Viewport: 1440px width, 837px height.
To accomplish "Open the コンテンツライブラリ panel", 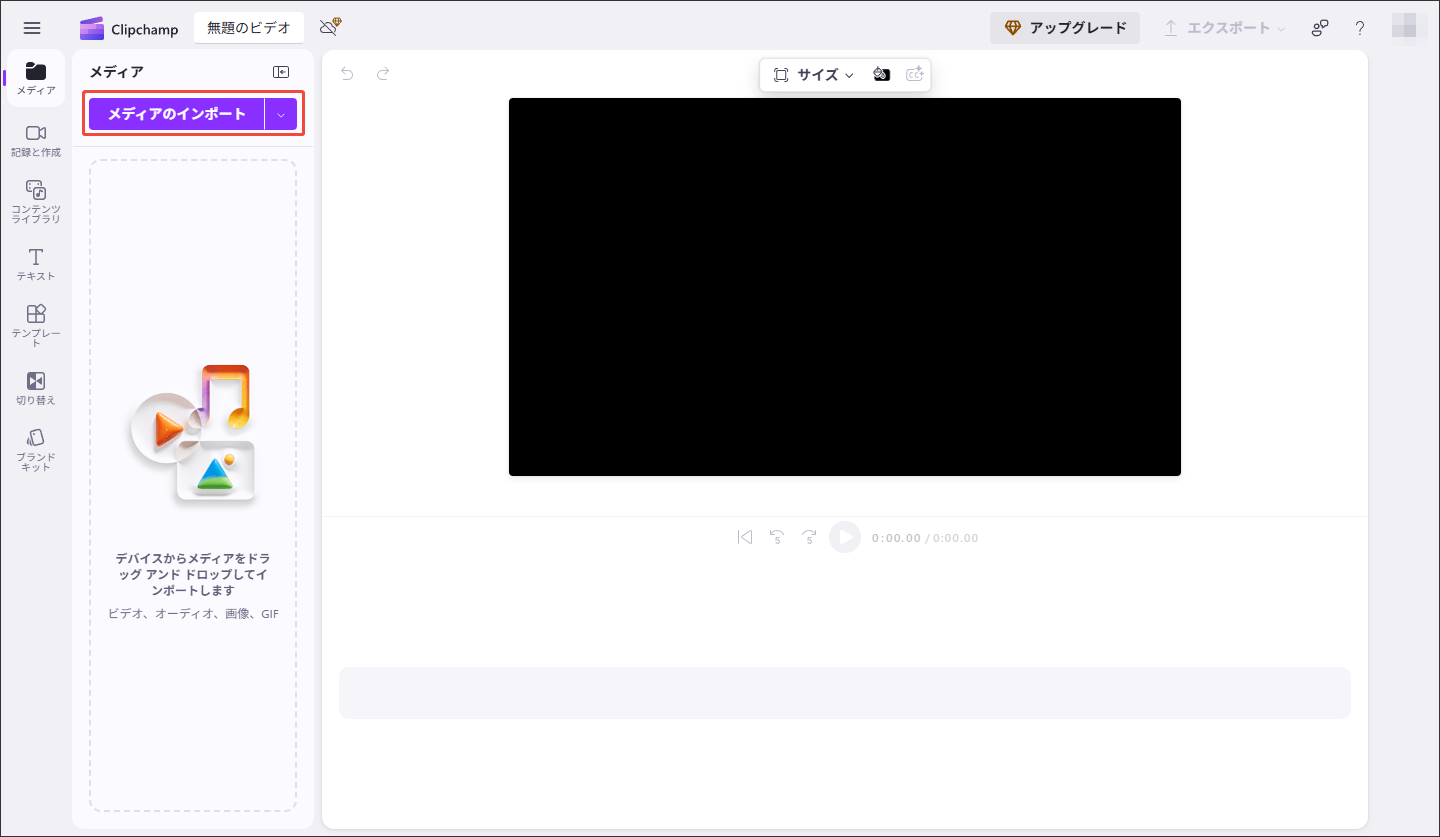I will [35, 202].
